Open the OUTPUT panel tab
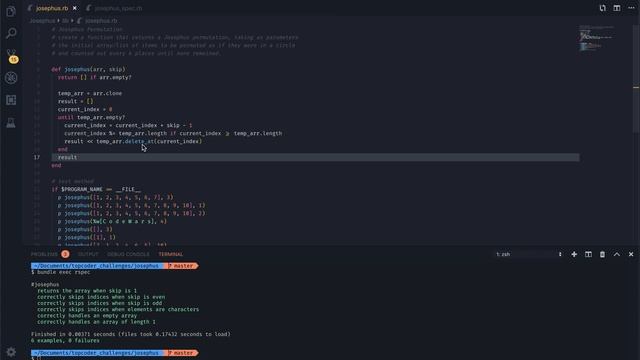The height and width of the screenshot is (360, 640). tap(88, 254)
